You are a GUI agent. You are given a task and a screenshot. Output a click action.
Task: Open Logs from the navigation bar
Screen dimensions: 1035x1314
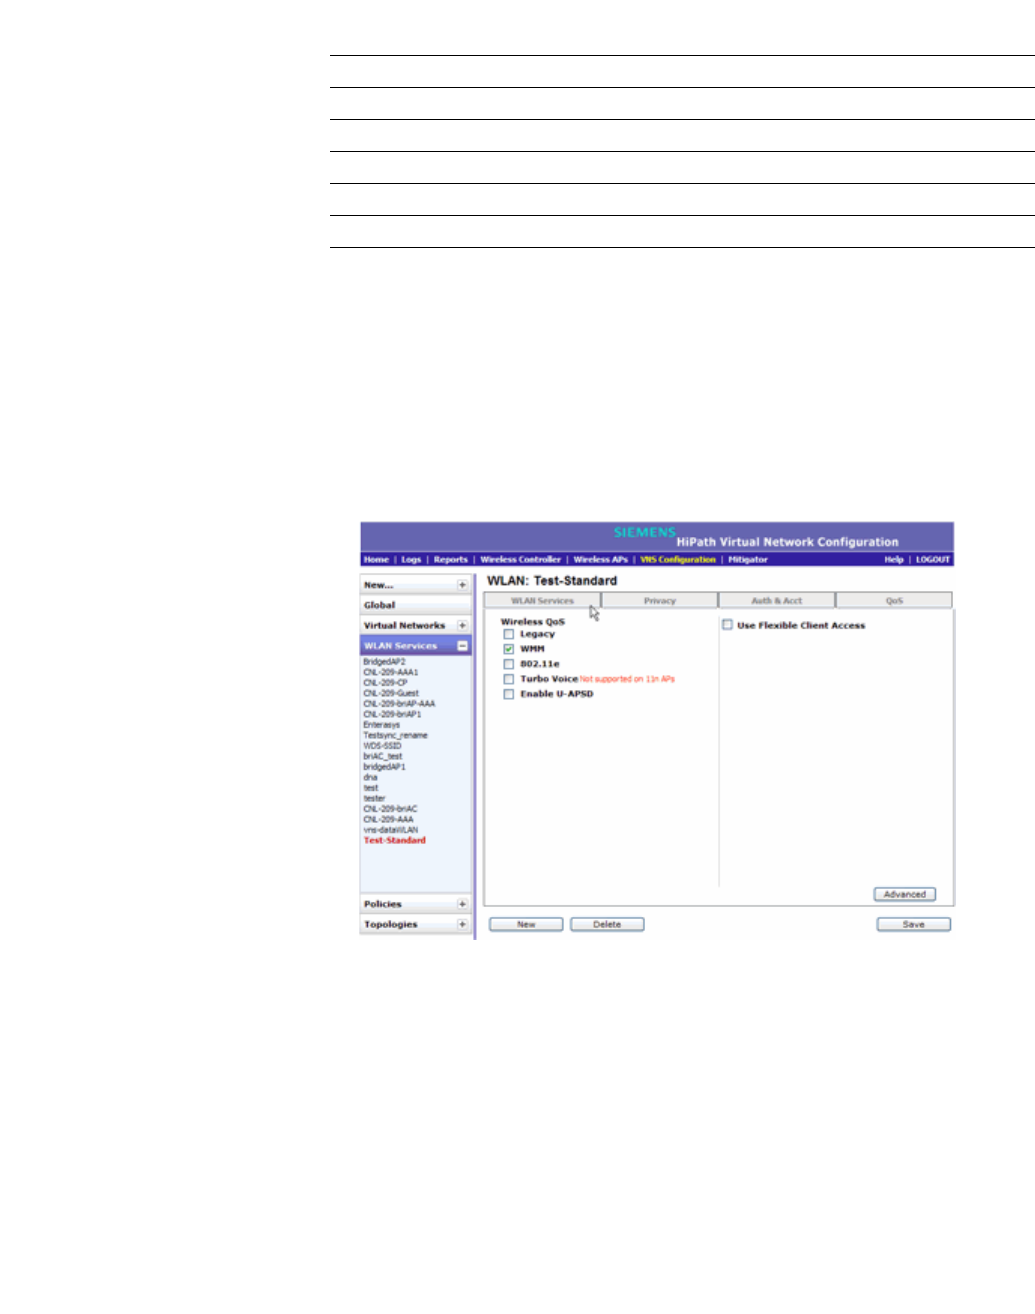click(411, 560)
